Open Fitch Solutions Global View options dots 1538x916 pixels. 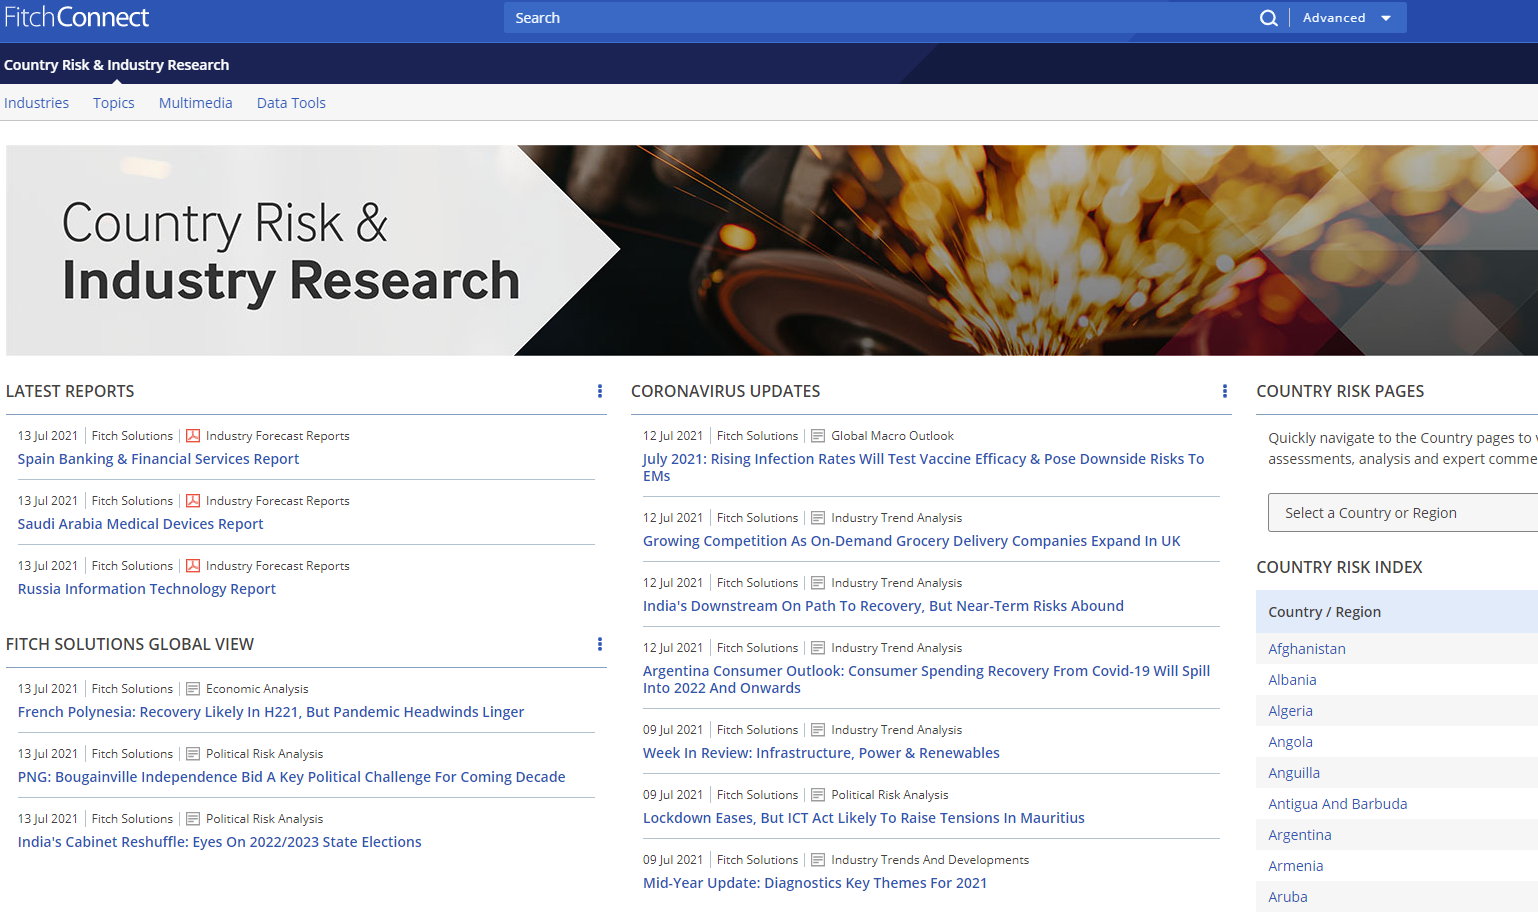[x=600, y=644]
